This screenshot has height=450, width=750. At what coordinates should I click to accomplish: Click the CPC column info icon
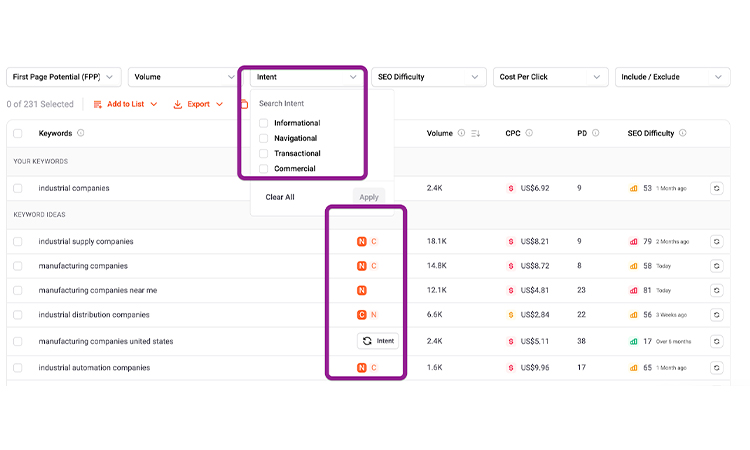[529, 133]
